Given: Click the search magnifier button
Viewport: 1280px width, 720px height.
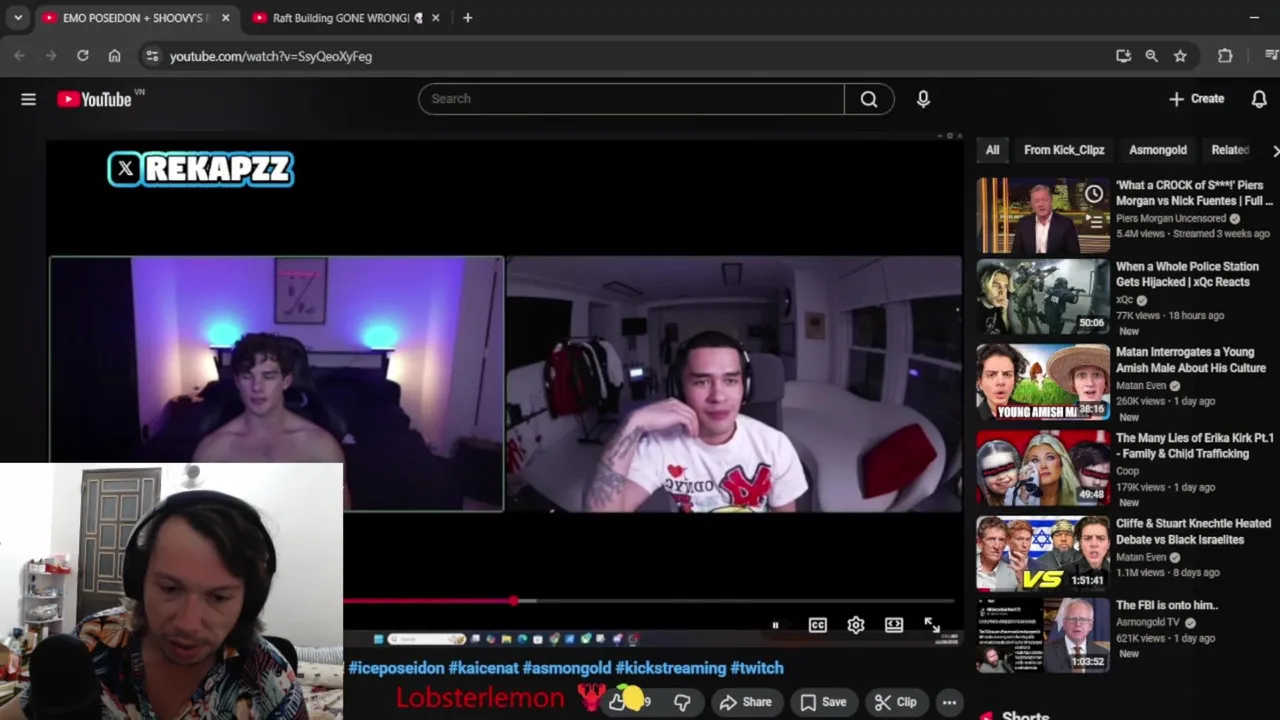Looking at the screenshot, I should [869, 99].
